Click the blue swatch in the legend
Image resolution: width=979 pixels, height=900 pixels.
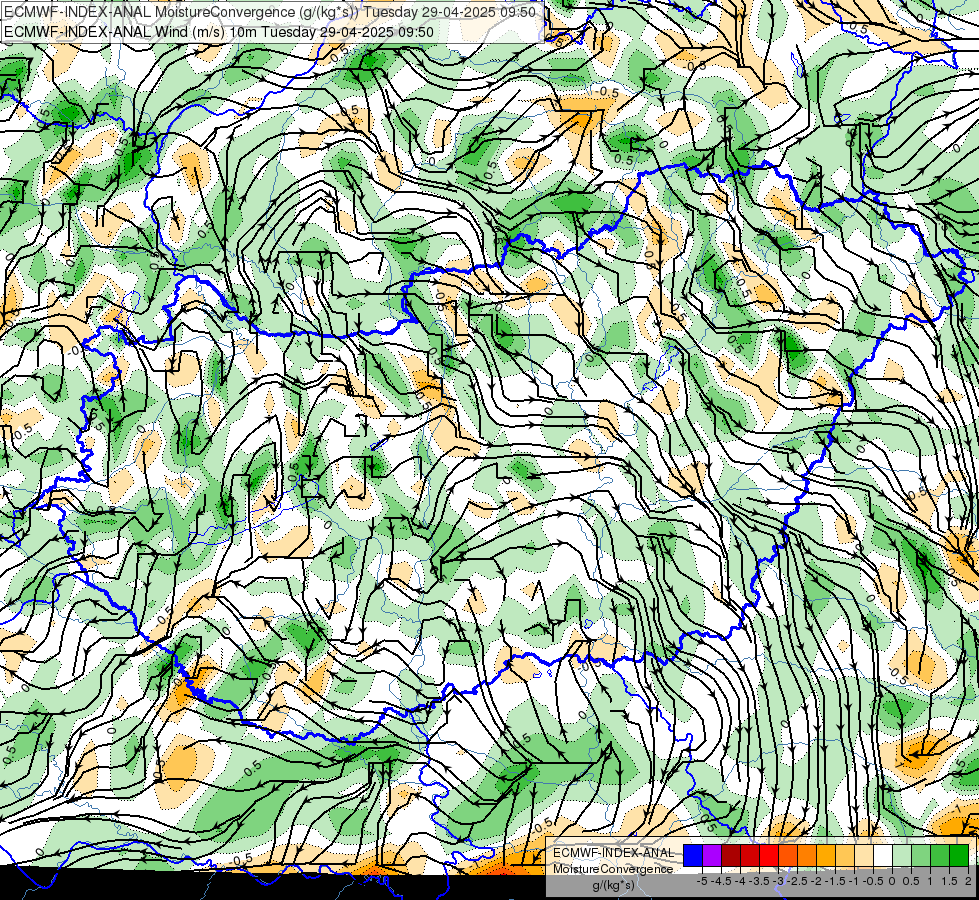[x=693, y=856]
